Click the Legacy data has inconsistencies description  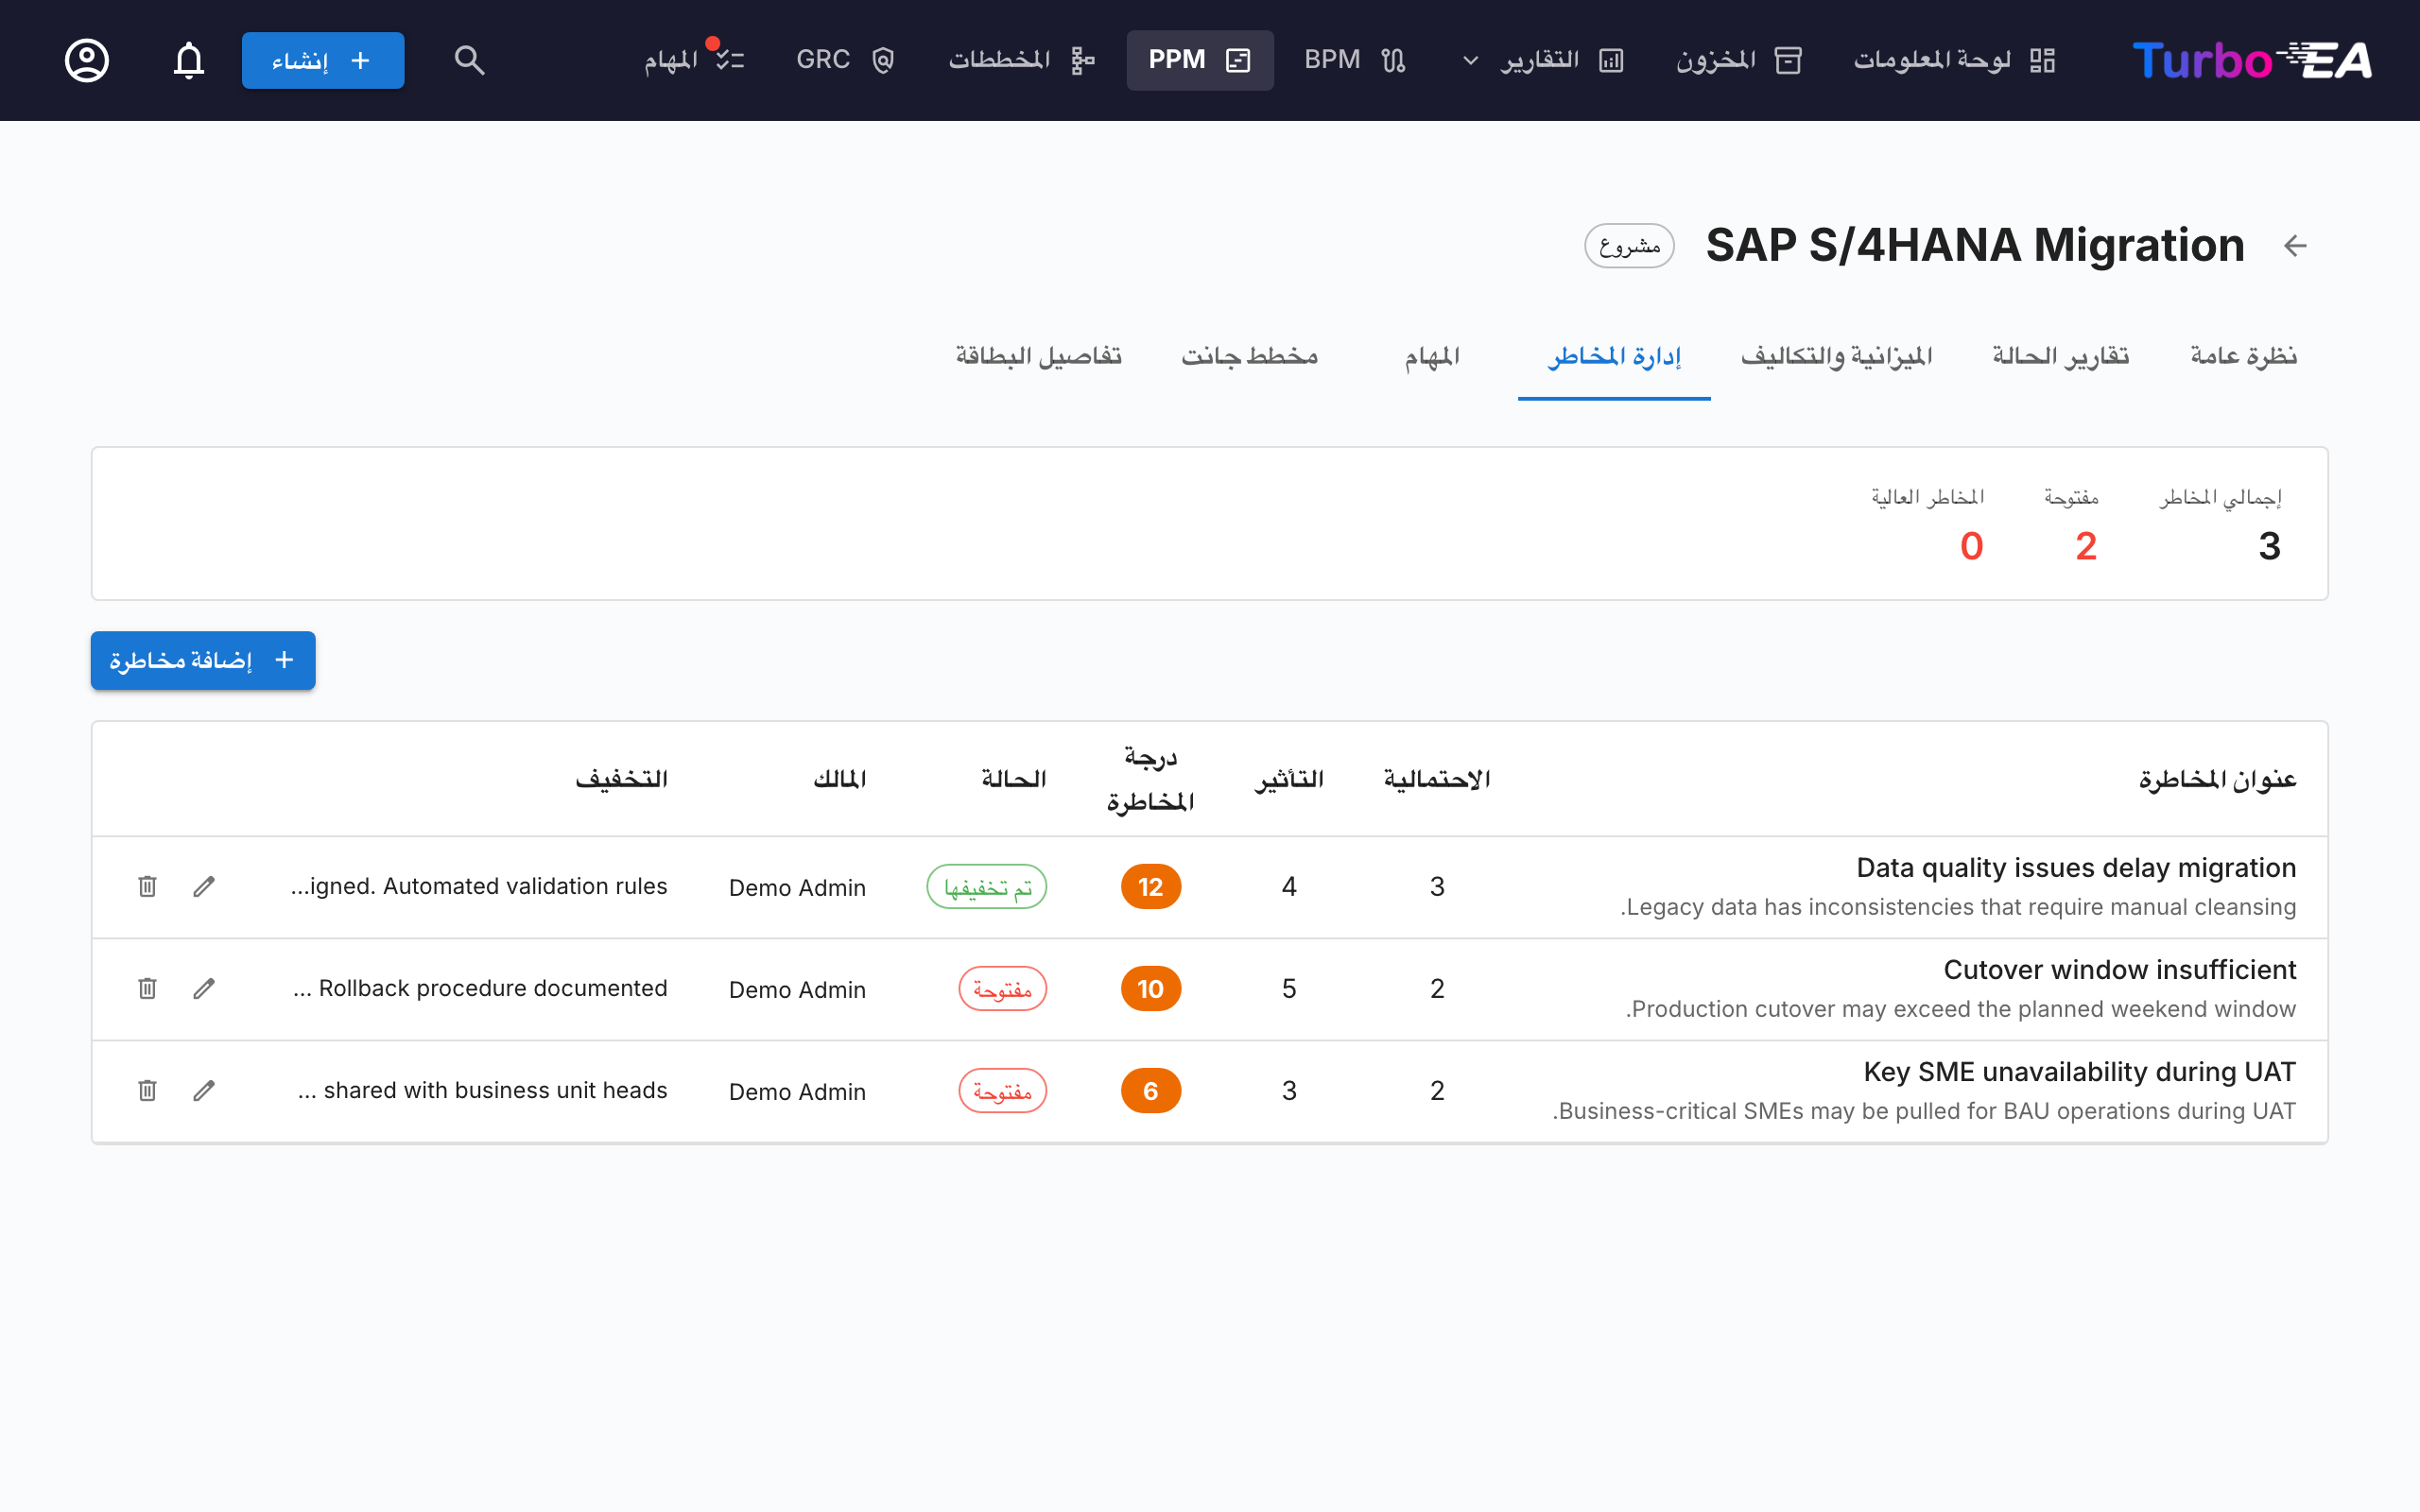(1958, 907)
